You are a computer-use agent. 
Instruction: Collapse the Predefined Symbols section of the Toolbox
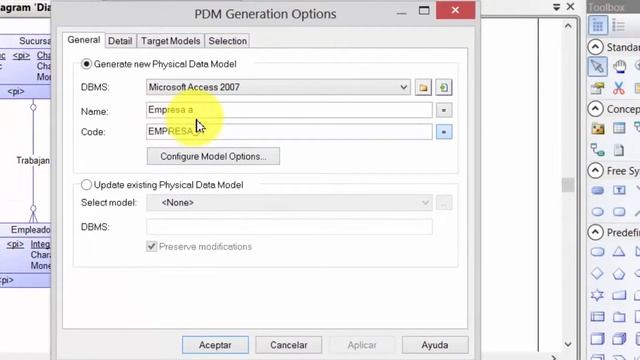point(595,232)
